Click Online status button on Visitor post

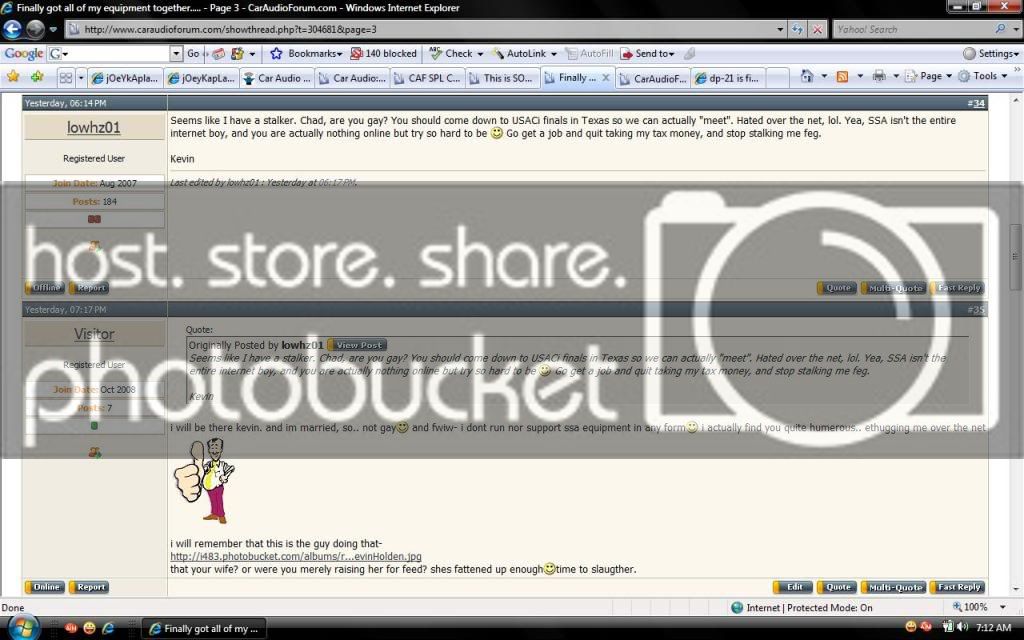tap(45, 587)
